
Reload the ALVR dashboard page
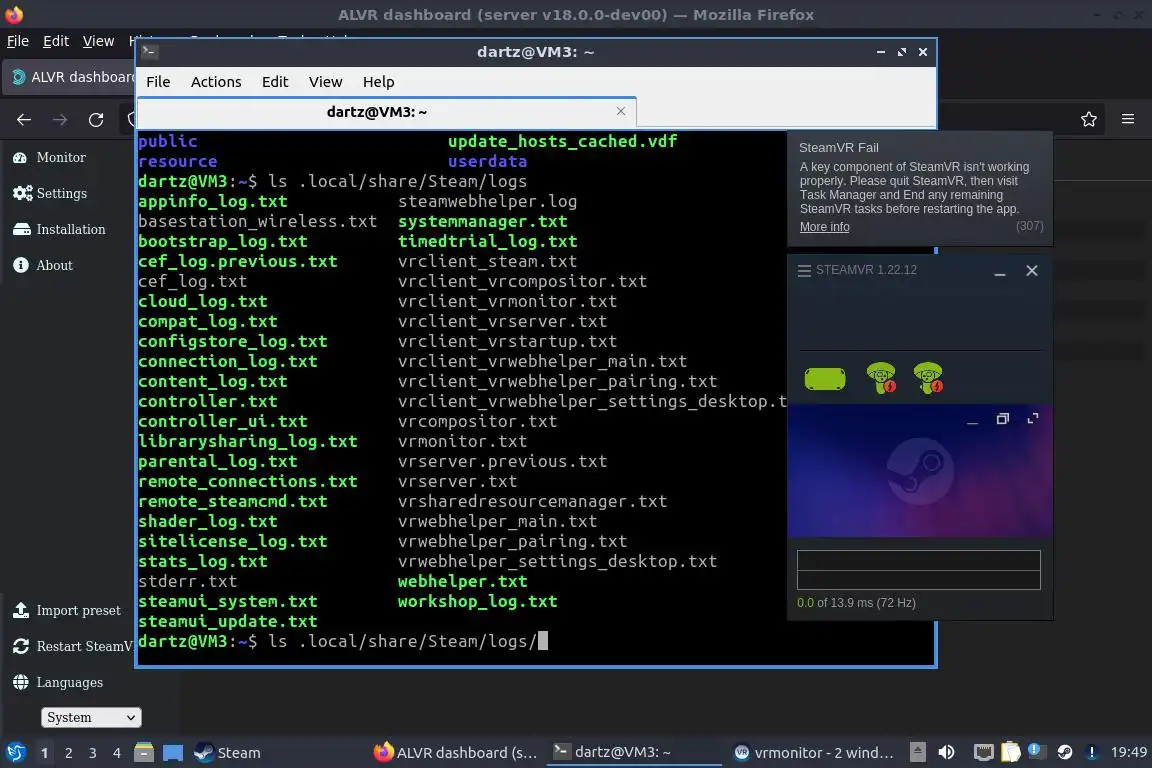96,119
